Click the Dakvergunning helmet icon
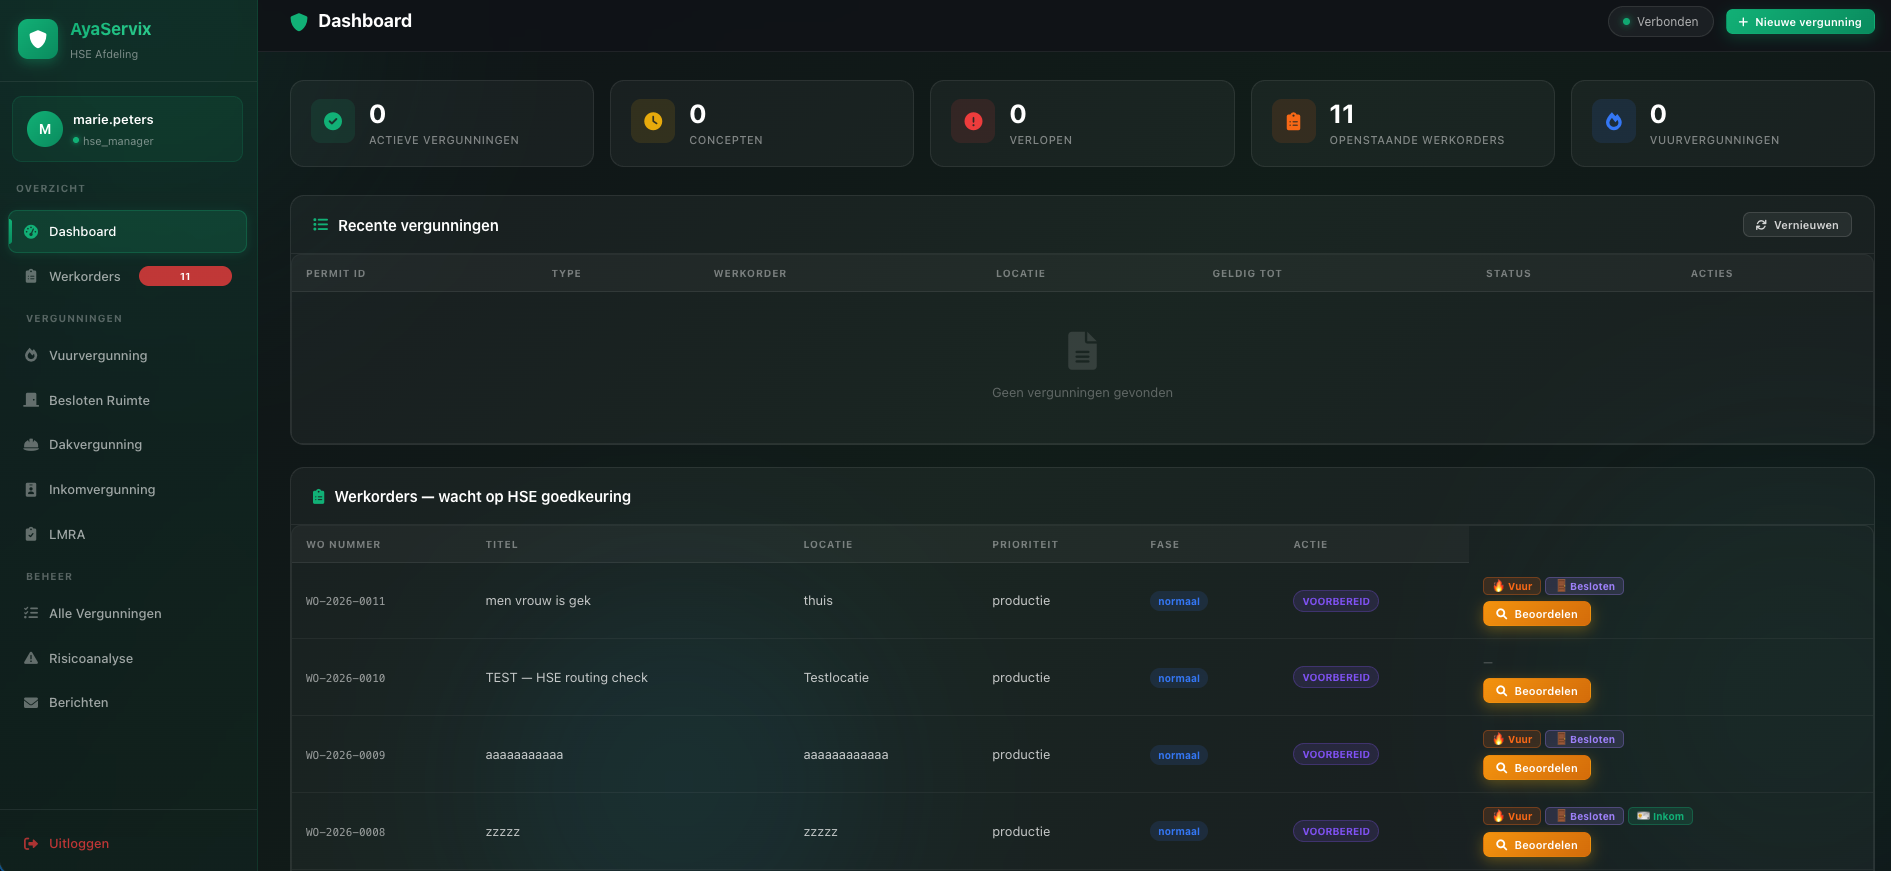 31,445
